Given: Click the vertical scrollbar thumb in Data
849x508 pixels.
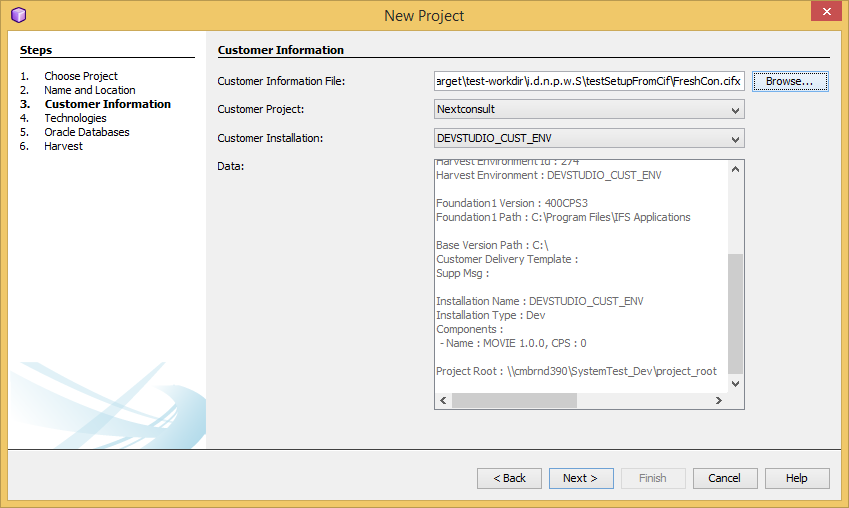Looking at the screenshot, I should pyautogui.click(x=736, y=312).
